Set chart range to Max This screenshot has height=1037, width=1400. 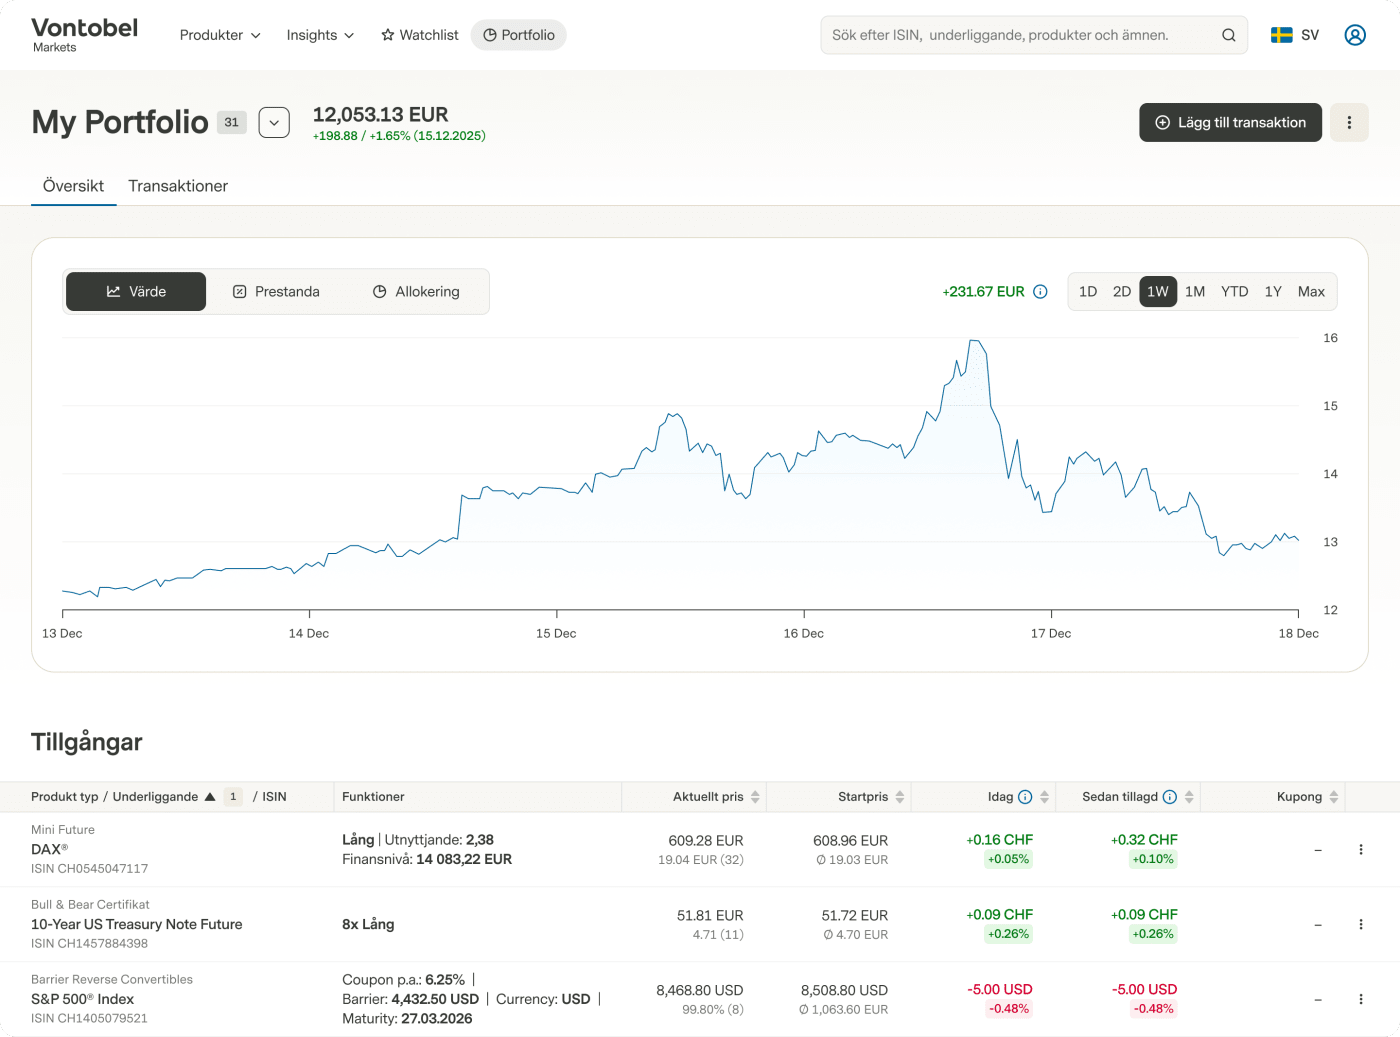coord(1311,292)
